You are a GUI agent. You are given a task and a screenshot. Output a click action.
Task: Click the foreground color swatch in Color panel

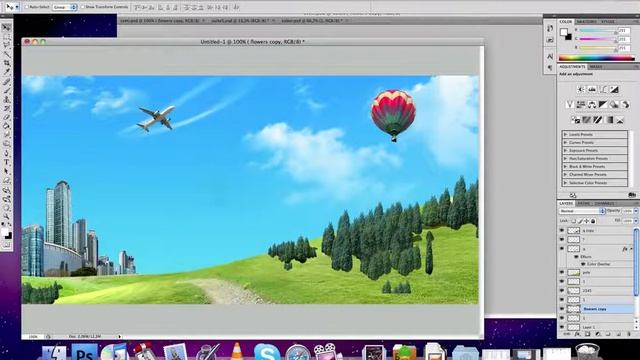pyautogui.click(x=564, y=32)
